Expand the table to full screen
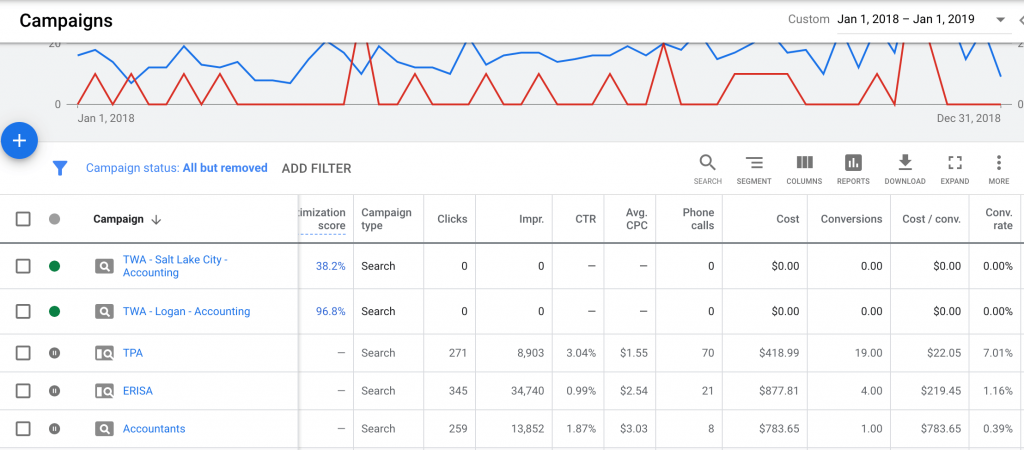Screen dimensions: 1024x450 tap(954, 168)
